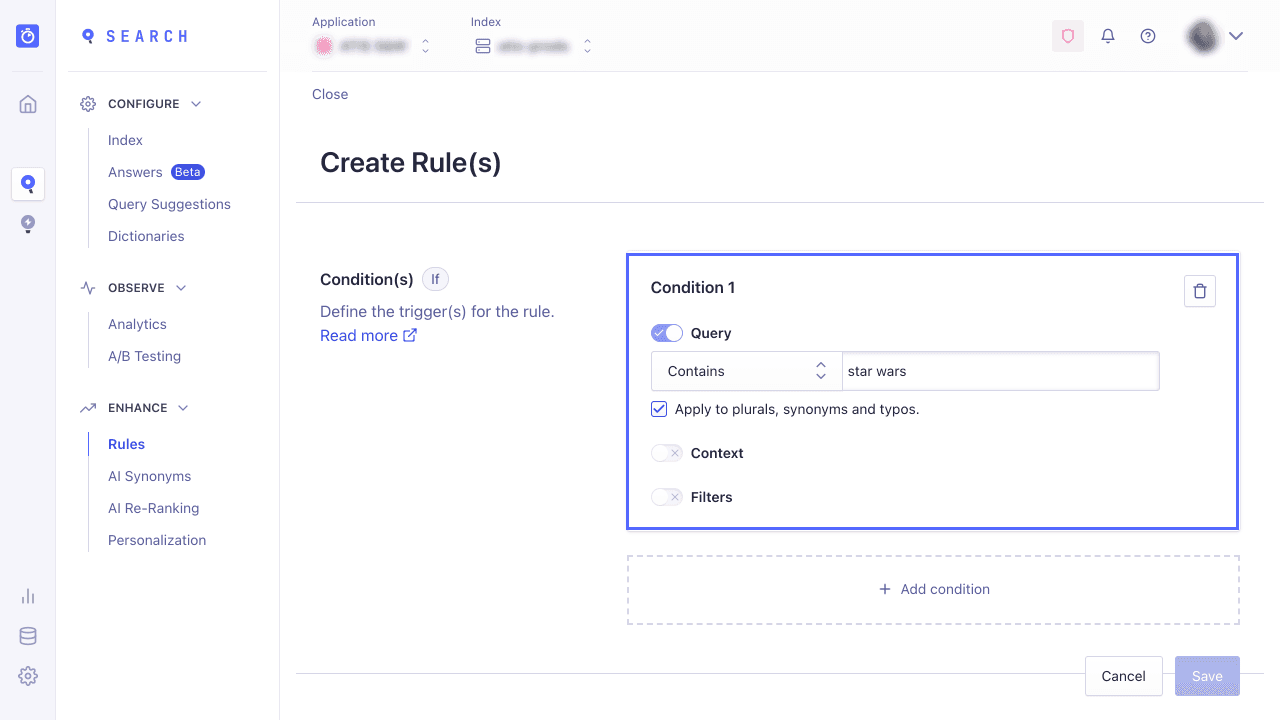The width and height of the screenshot is (1280, 720).
Task: Click the index server icon in header
Action: click(483, 46)
